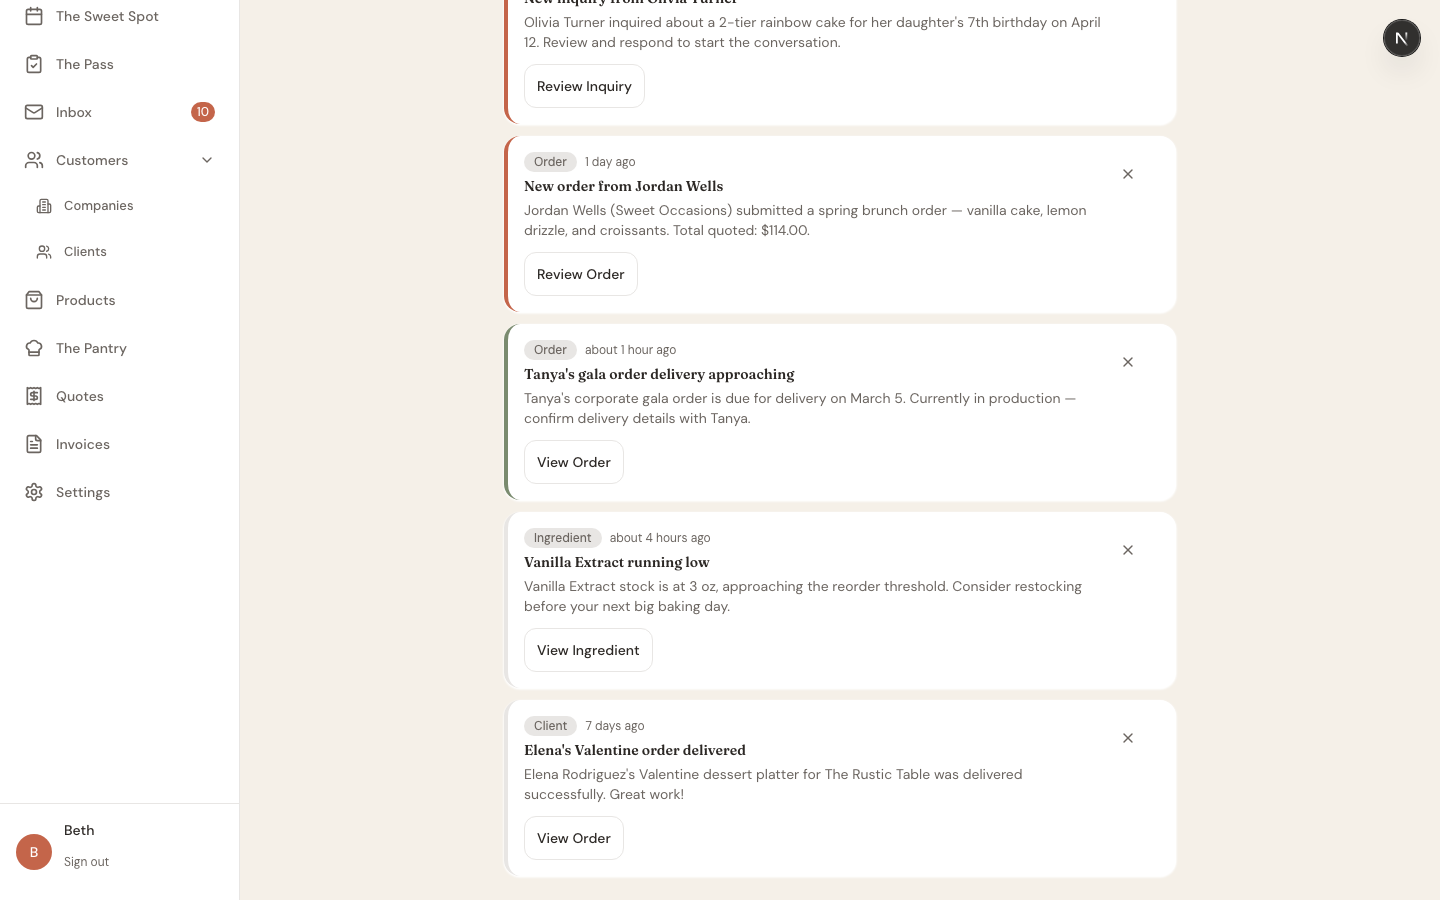Select the Invoices document icon

34,444
